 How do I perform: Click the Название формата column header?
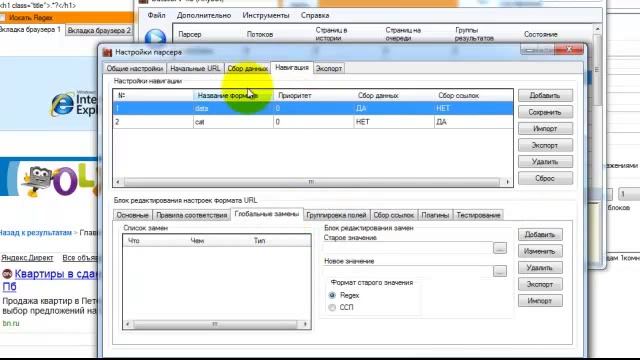click(x=233, y=96)
